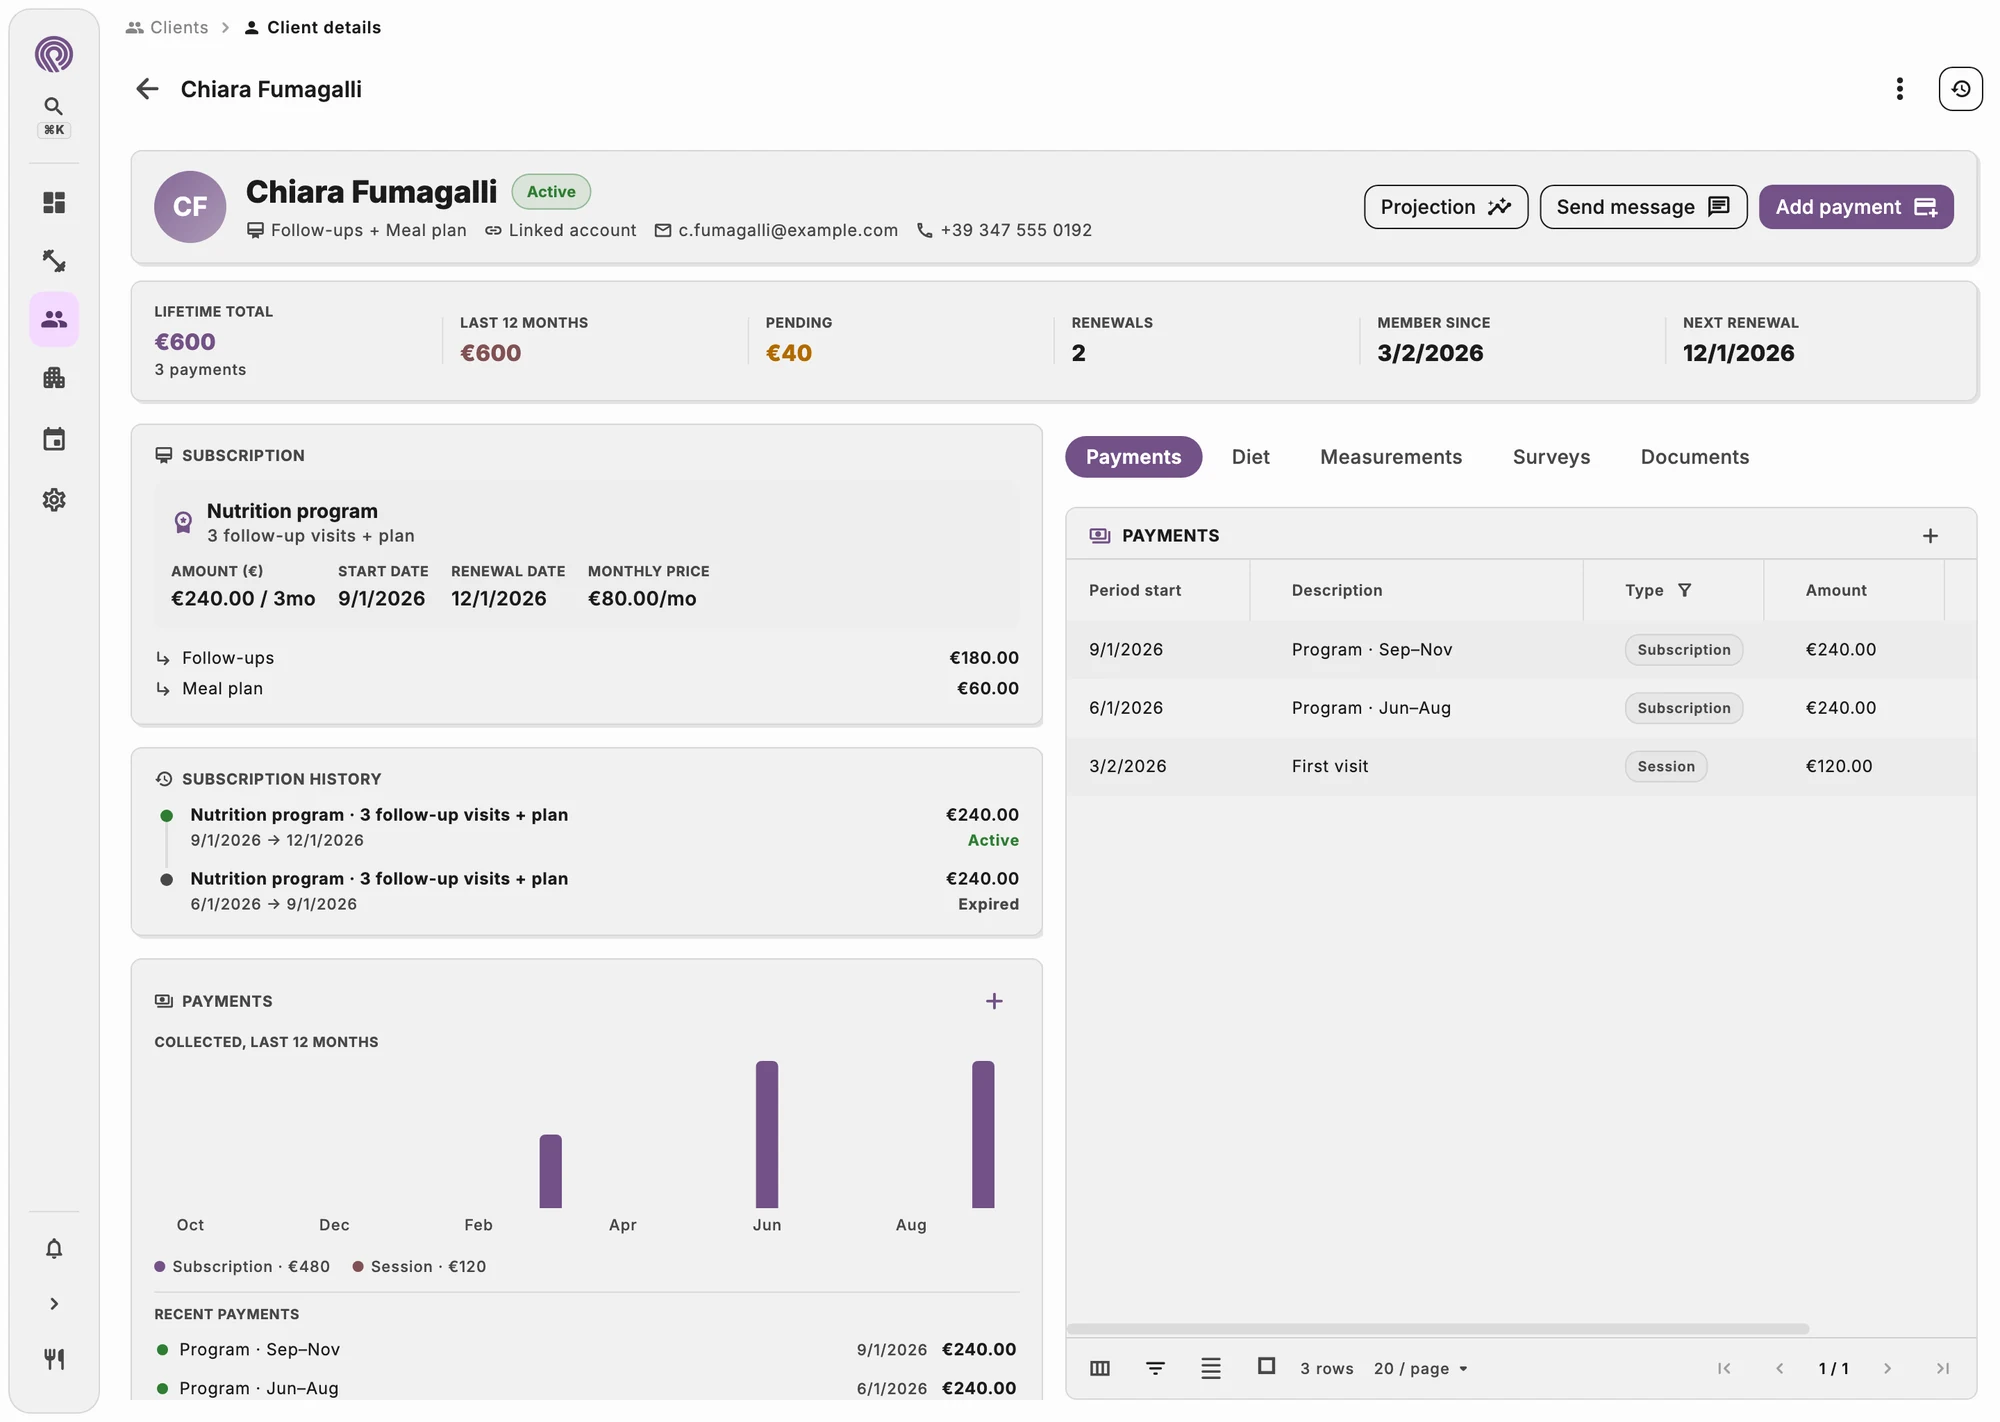Open the calendar icon in sidebar
The width and height of the screenshot is (2000, 1422).
[54, 439]
